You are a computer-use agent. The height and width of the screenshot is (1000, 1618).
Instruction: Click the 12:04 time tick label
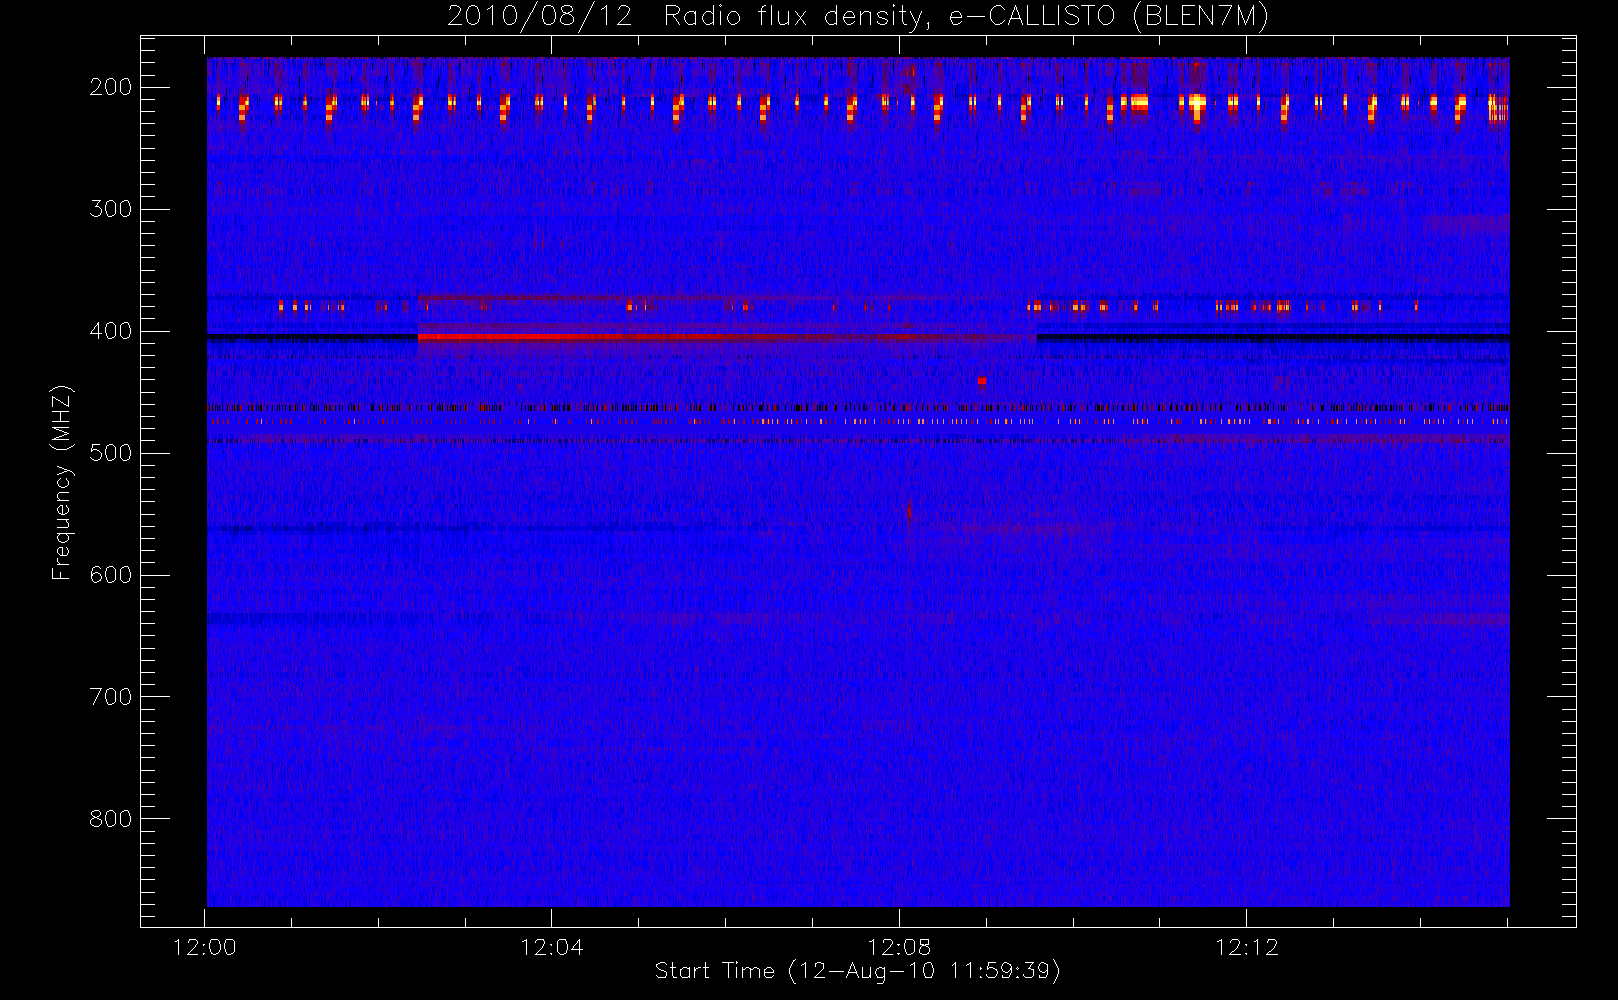tap(552, 947)
